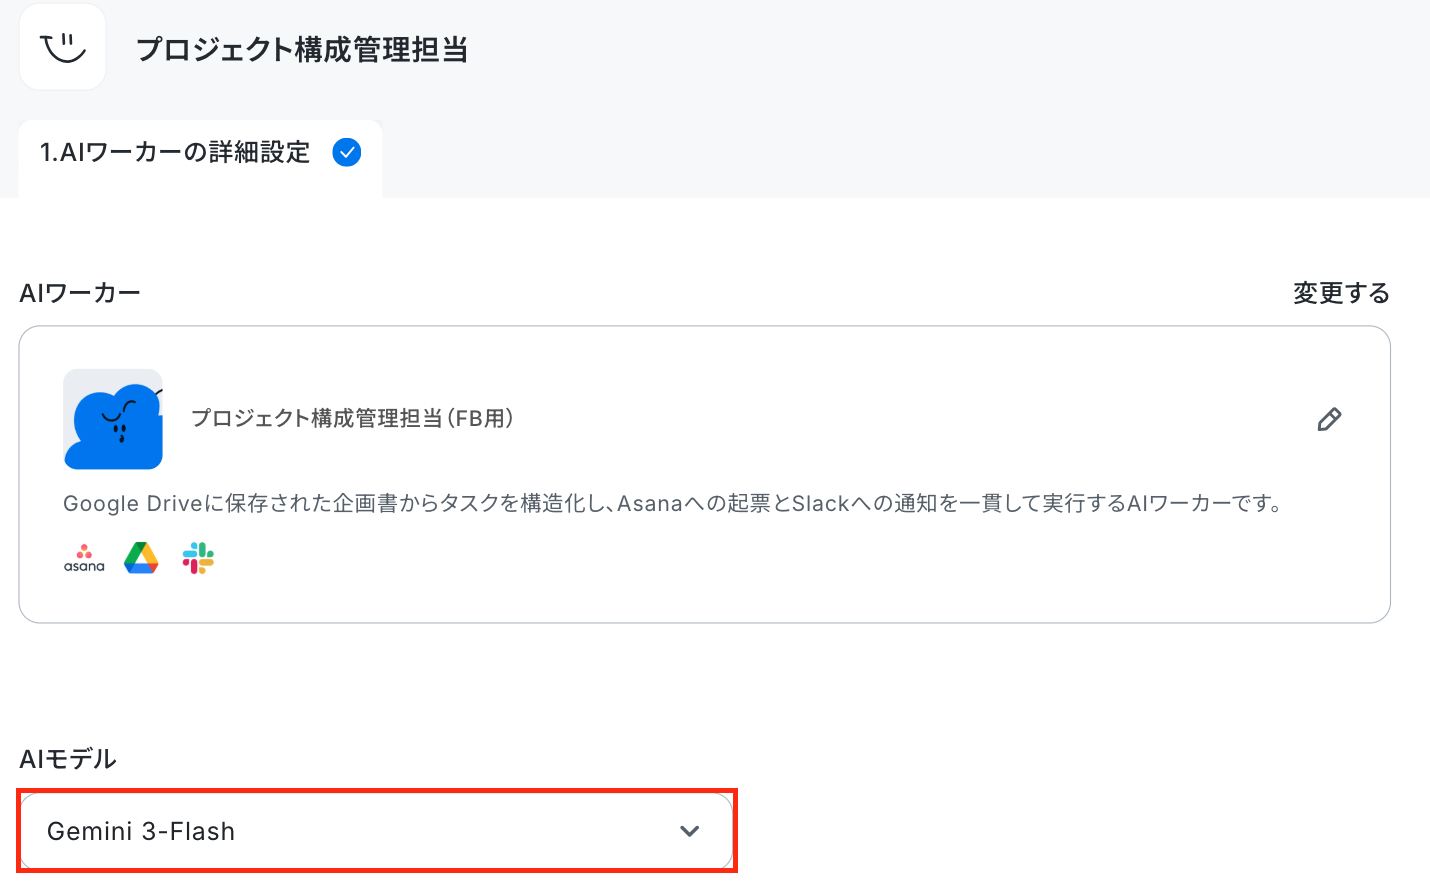Click the pencil edit icon on worker card
This screenshot has height=896, width=1430.
tap(1329, 419)
